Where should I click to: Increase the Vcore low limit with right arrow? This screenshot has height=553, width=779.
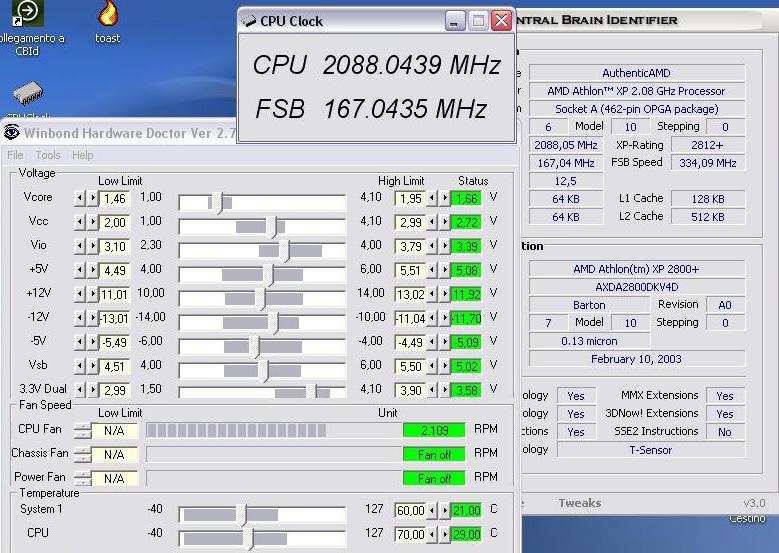coord(92,198)
